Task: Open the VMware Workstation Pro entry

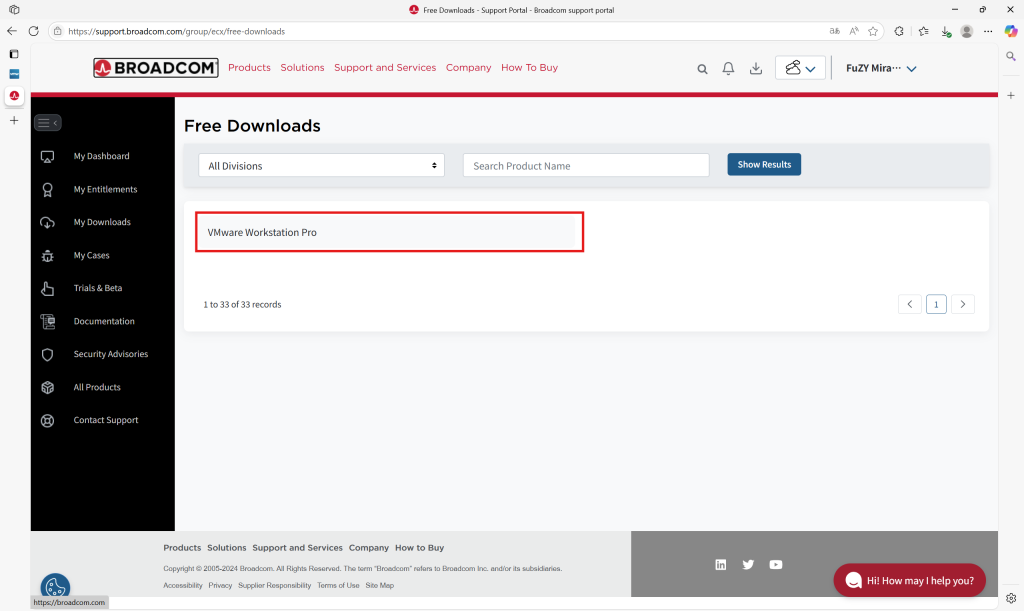Action: pyautogui.click(x=389, y=232)
